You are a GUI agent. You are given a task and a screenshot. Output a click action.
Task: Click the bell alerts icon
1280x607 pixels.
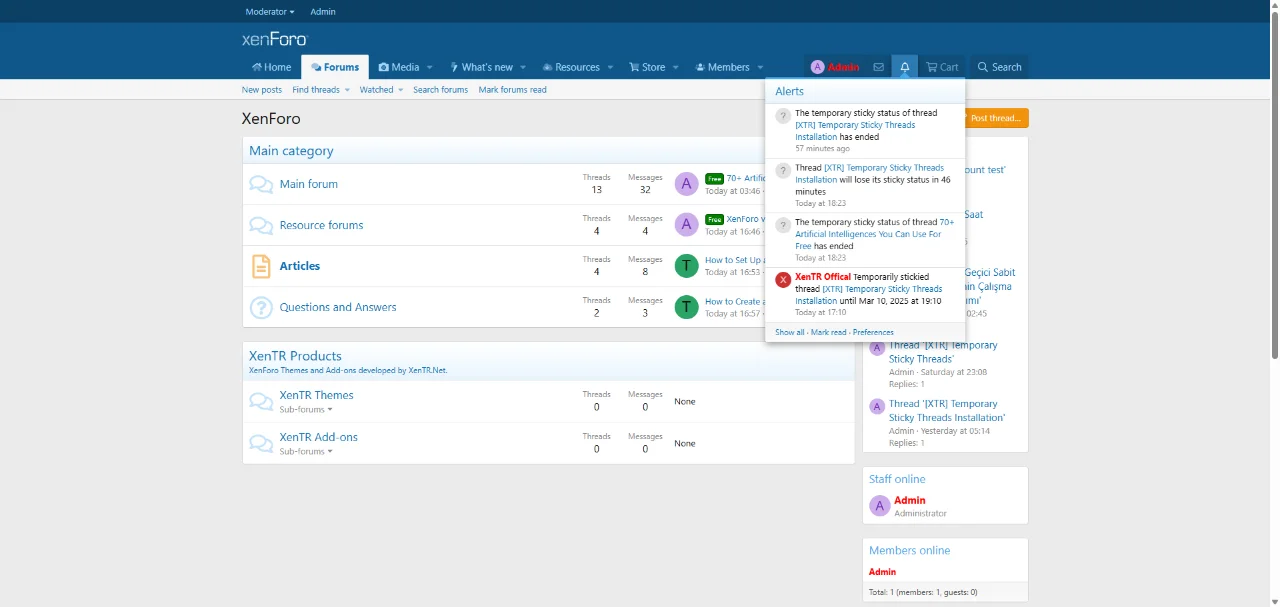point(904,67)
